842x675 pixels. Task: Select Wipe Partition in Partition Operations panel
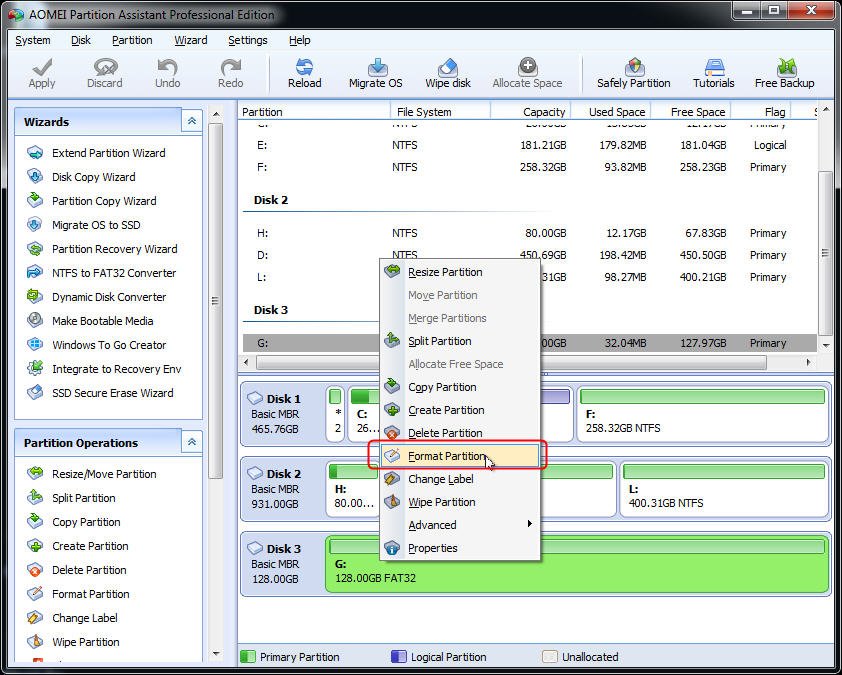pos(73,642)
